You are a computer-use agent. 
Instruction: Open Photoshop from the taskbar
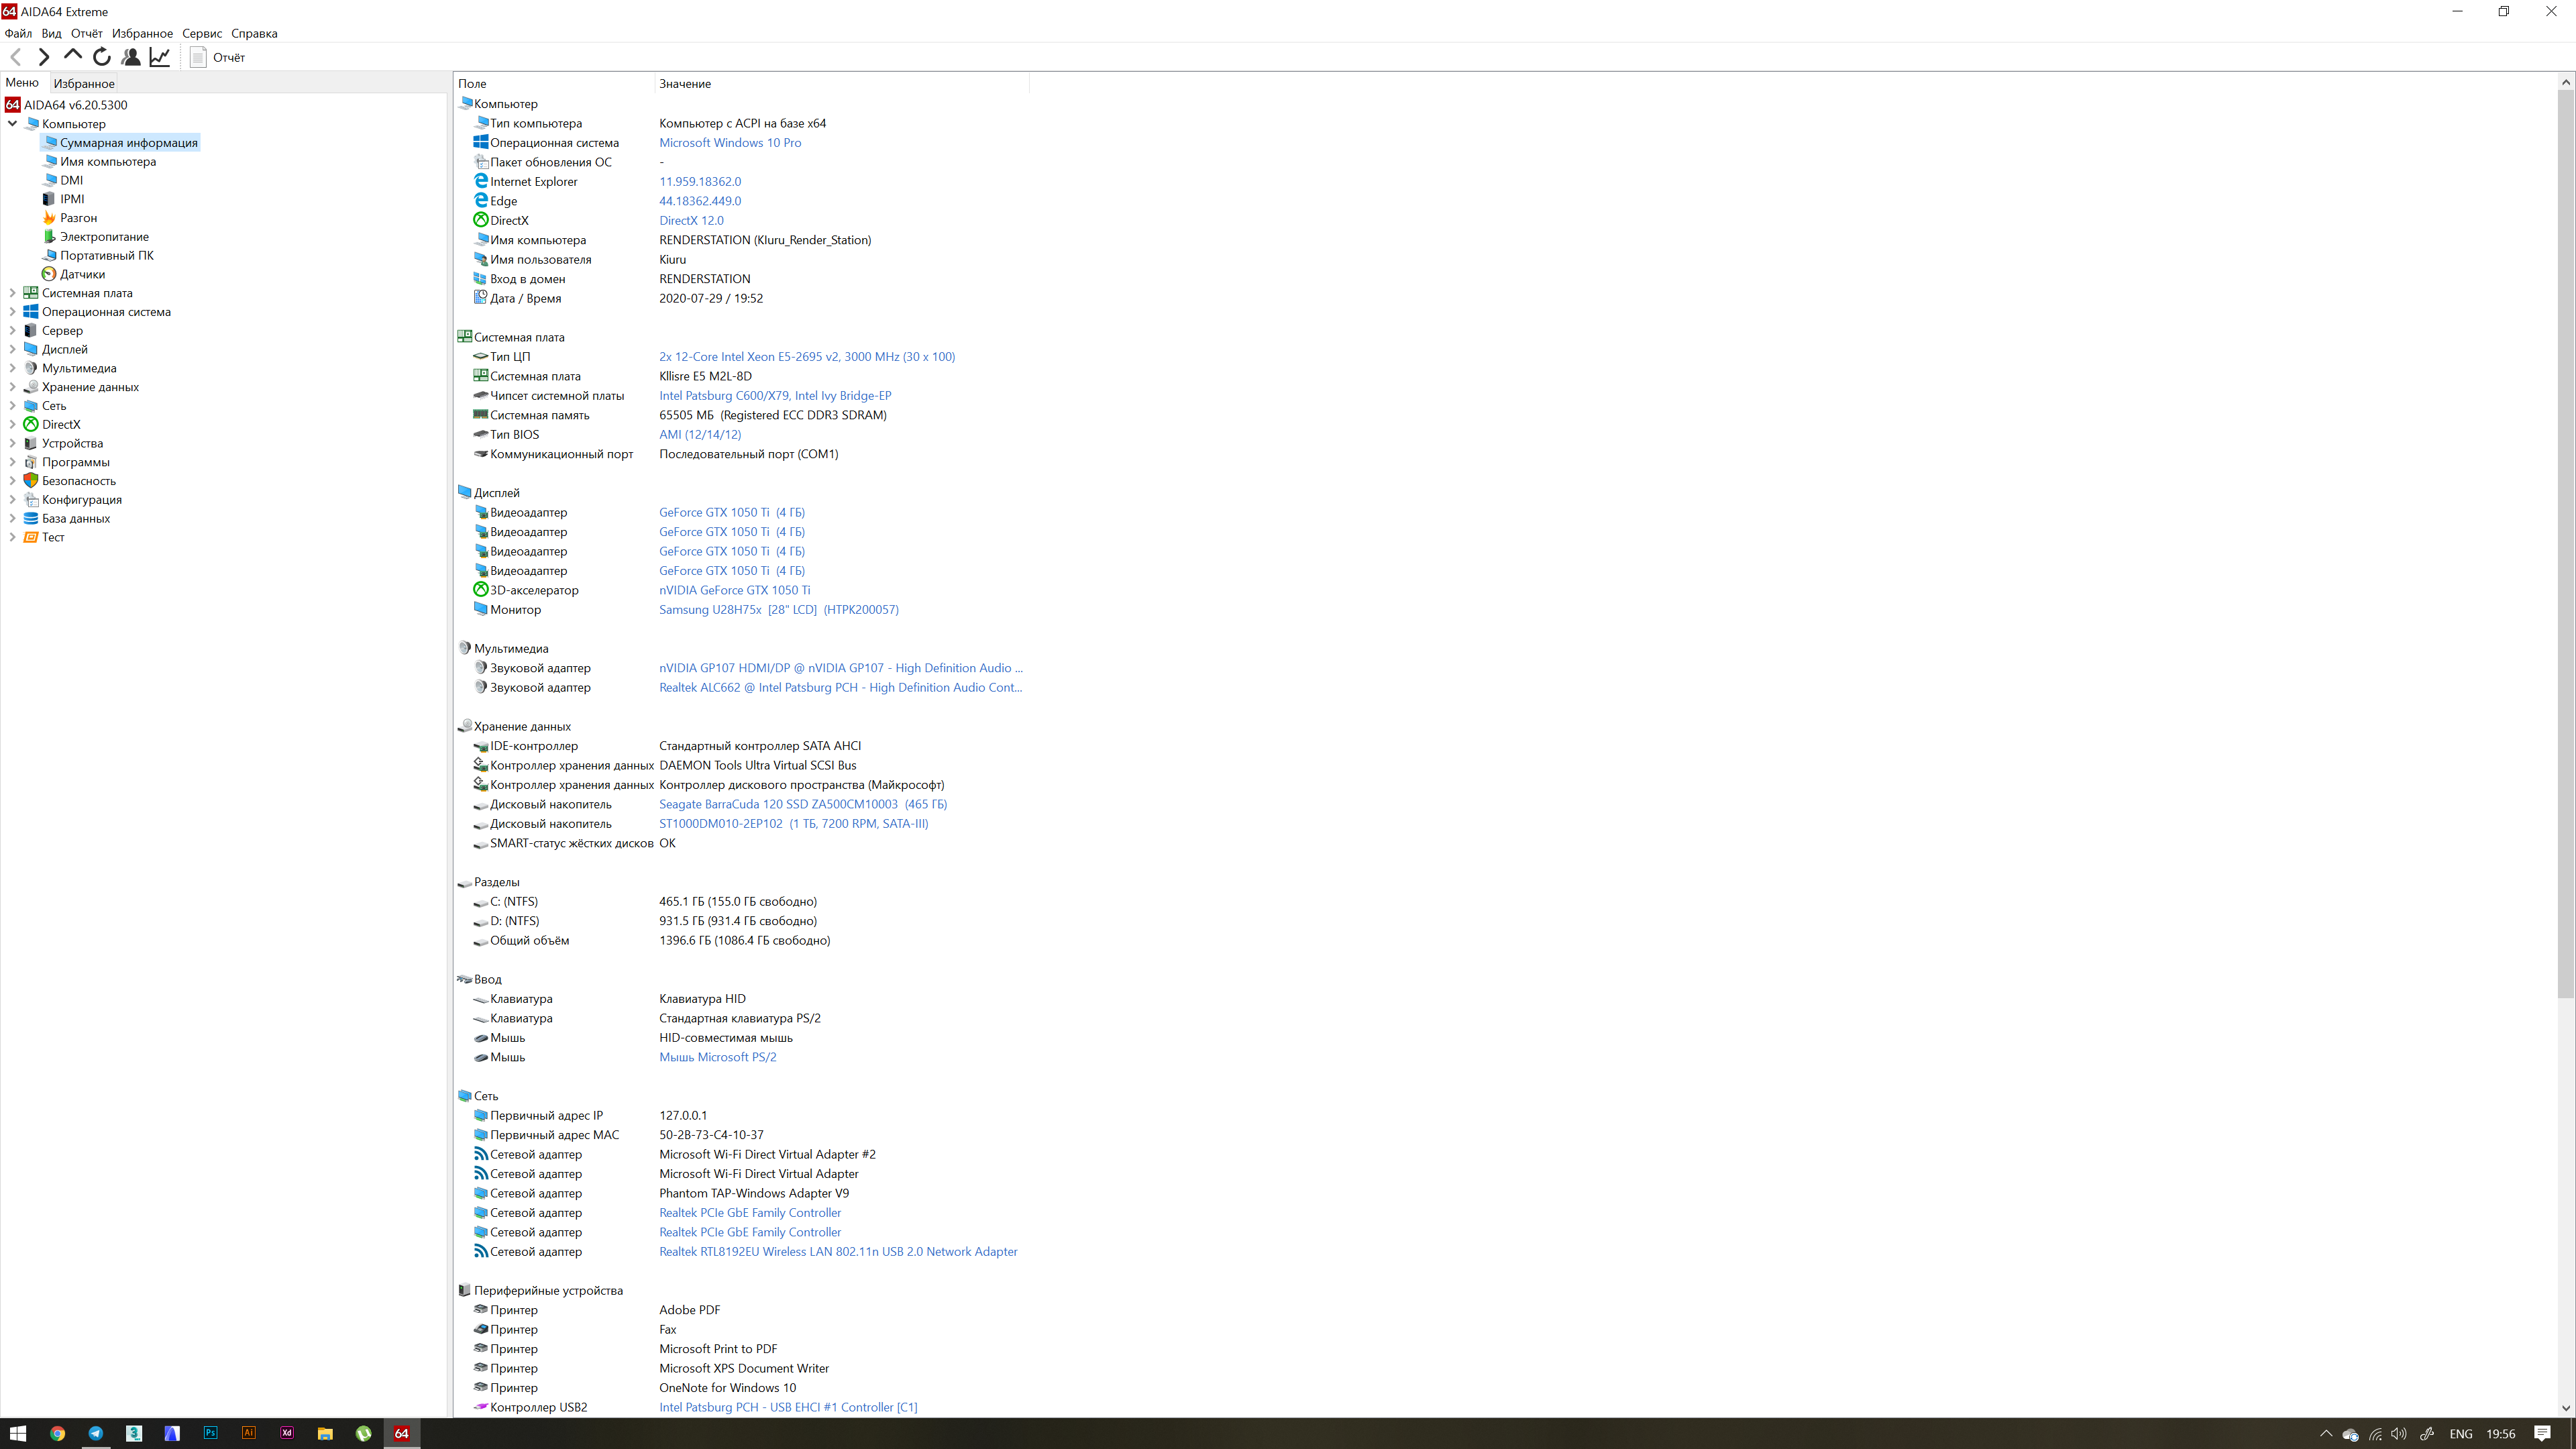(210, 1433)
